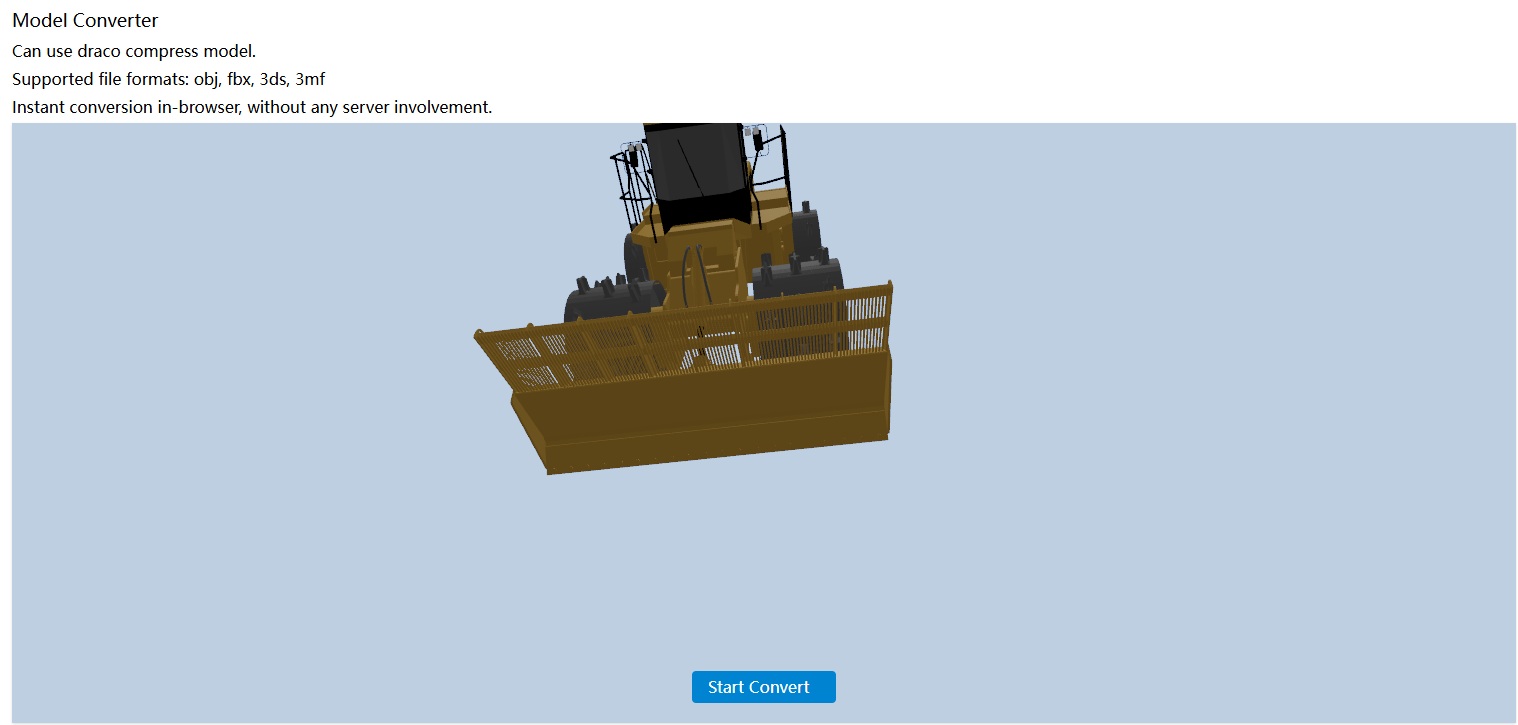1518x725 pixels.
Task: Click the Start Convert button
Action: pos(763,687)
